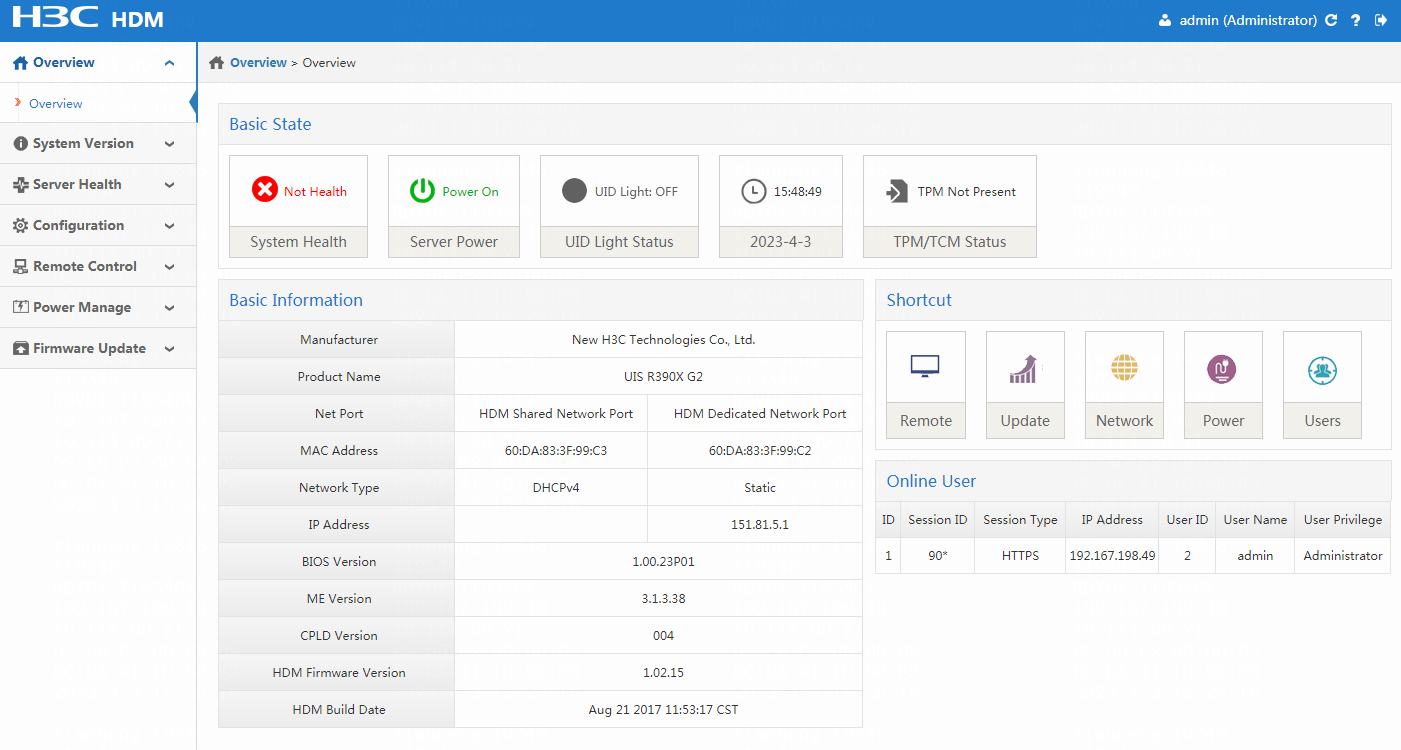Expand Configuration chevron

coord(169,226)
